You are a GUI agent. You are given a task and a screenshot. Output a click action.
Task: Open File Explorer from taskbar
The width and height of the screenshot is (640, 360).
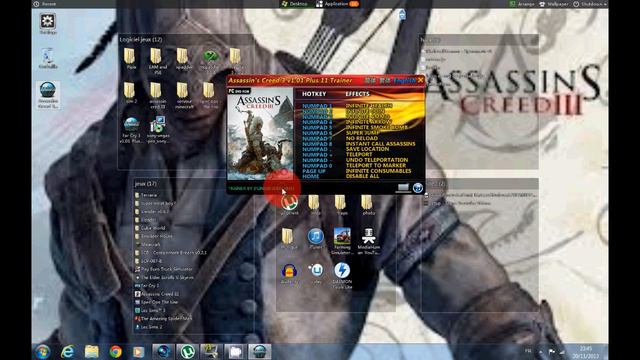coord(91,351)
